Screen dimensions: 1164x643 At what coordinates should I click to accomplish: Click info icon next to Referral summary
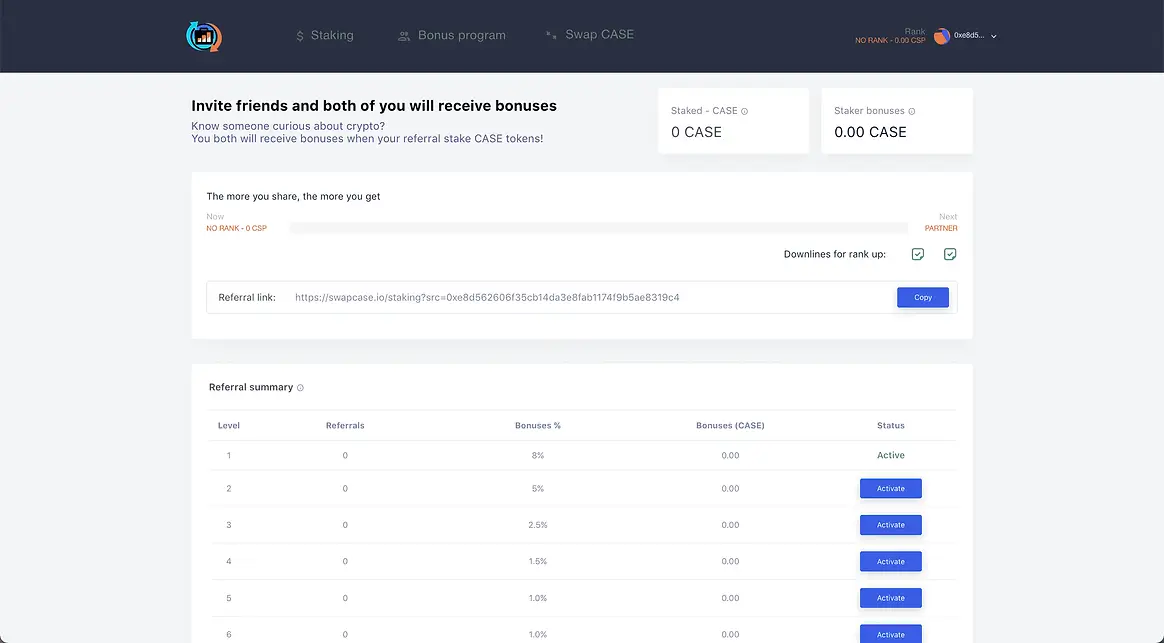[x=300, y=388]
